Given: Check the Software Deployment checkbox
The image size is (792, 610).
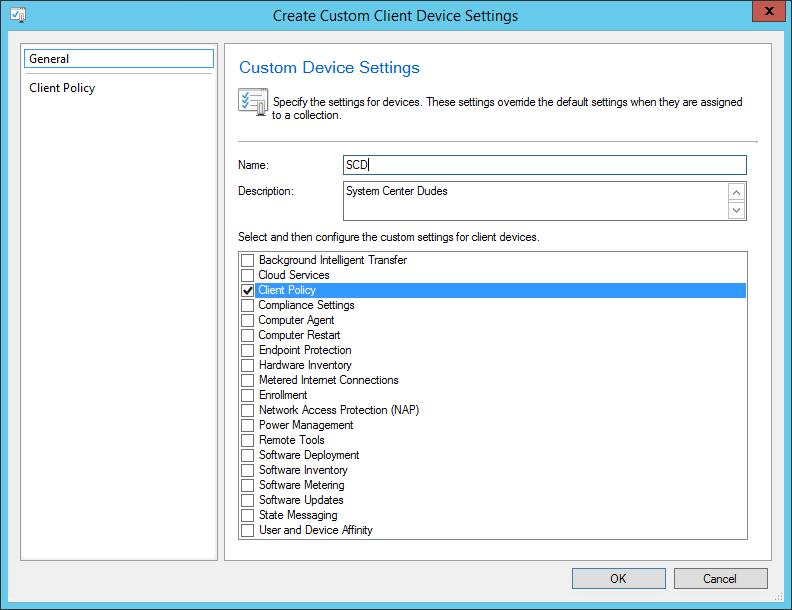Looking at the screenshot, I should 248,455.
